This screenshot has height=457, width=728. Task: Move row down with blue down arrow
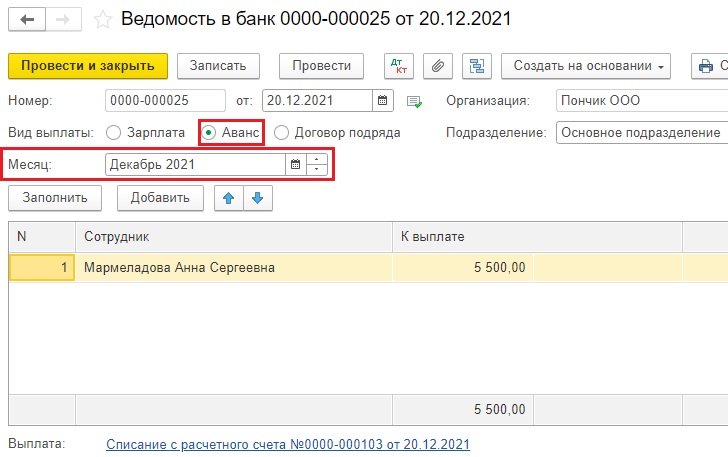click(x=258, y=198)
